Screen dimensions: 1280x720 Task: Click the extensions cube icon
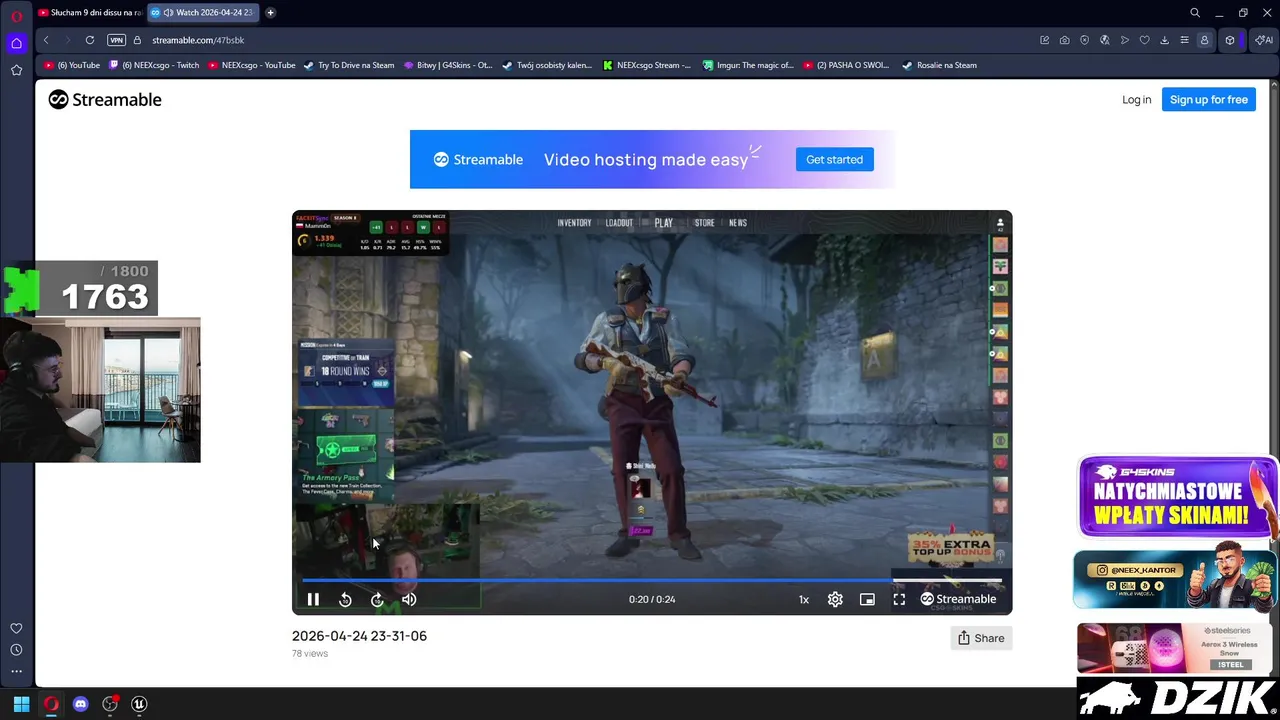tap(1230, 40)
